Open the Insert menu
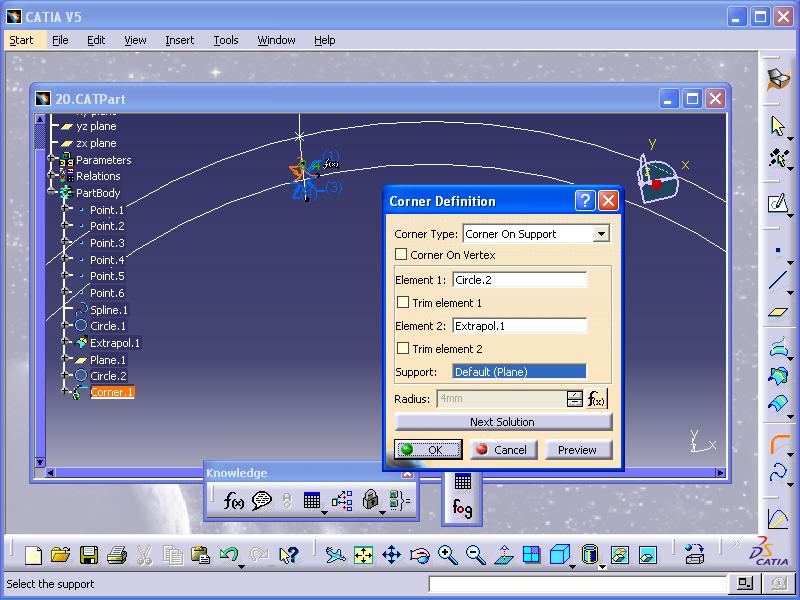 180,40
